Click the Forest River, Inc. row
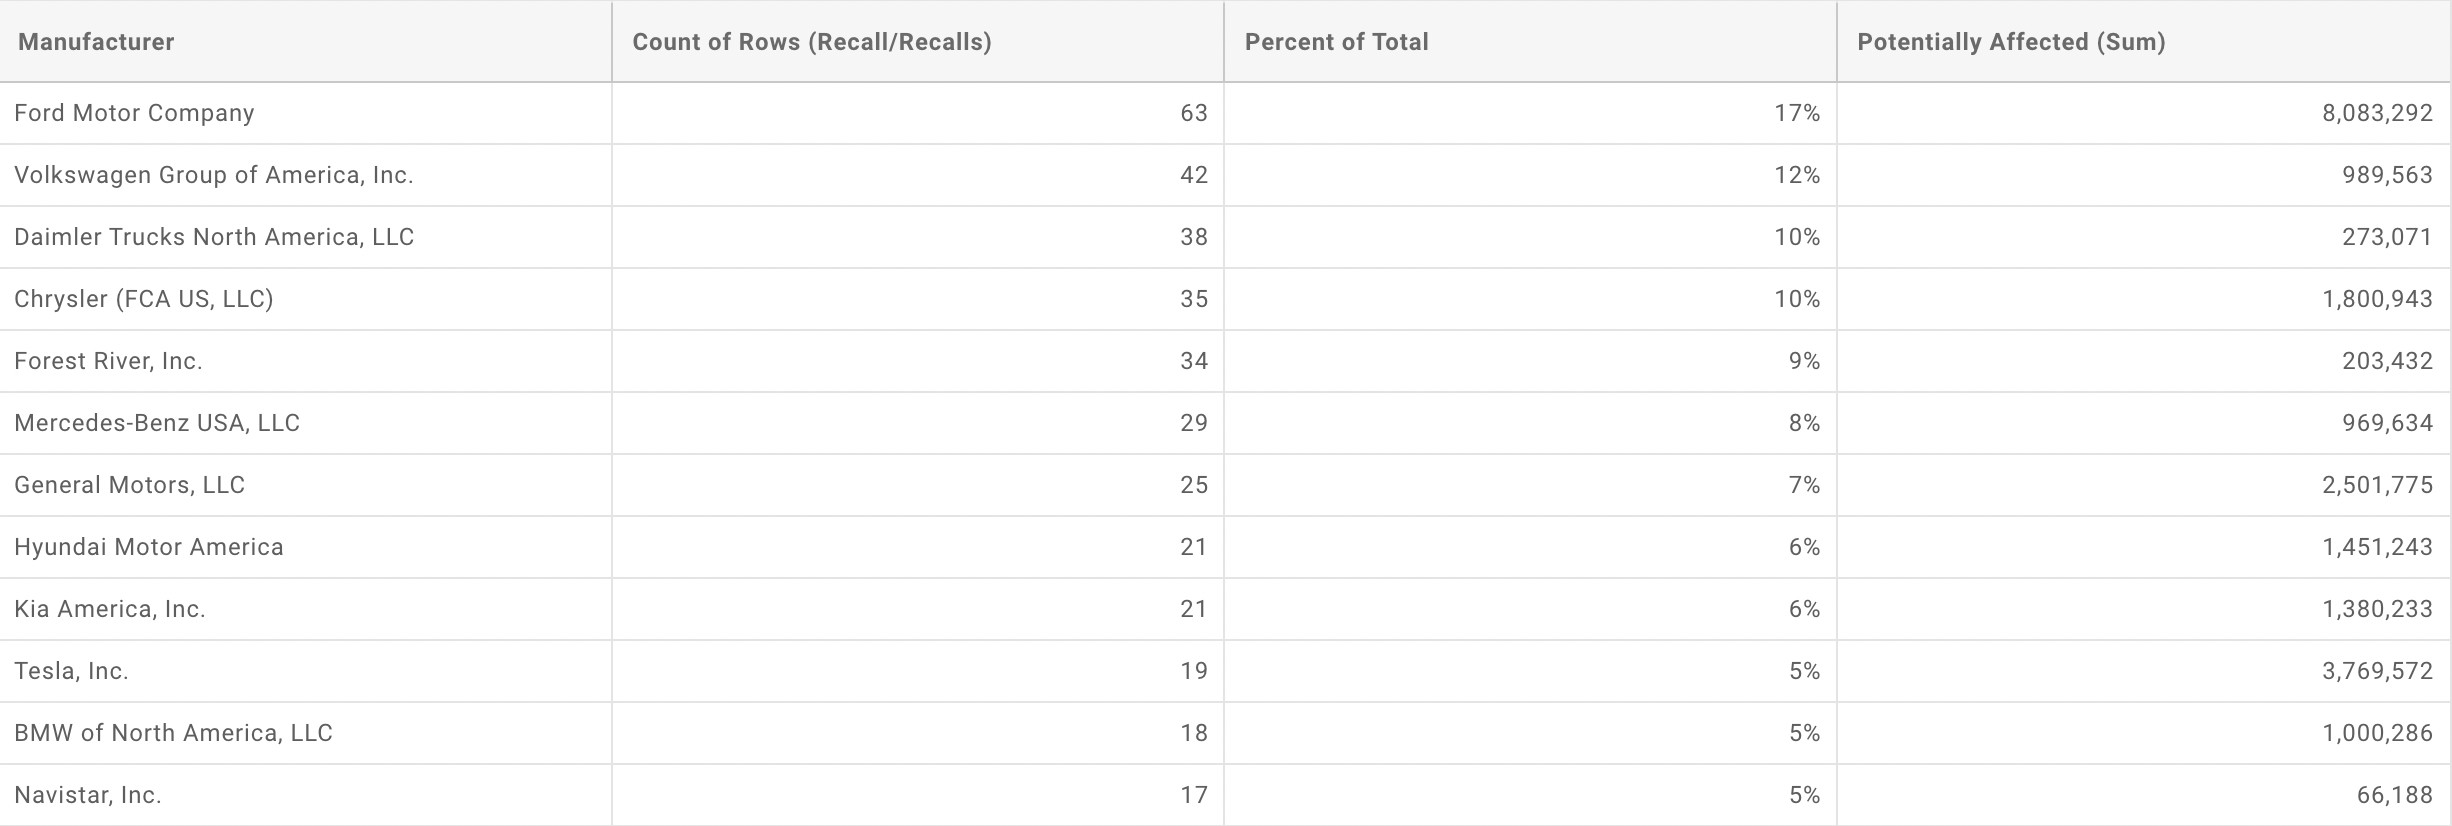The image size is (2452, 826). pyautogui.click(x=1226, y=361)
